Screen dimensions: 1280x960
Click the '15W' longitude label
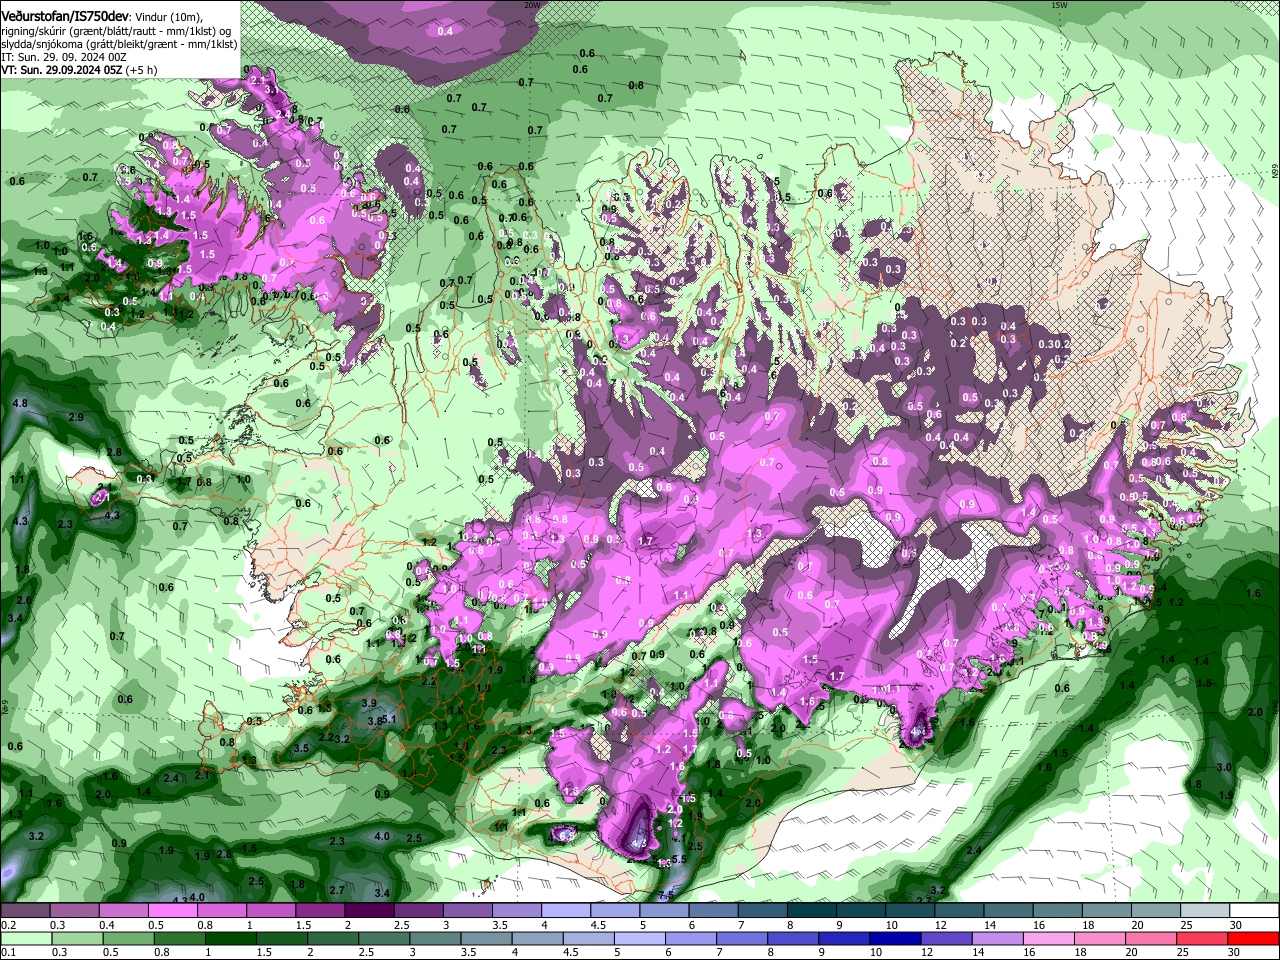[x=1061, y=4]
